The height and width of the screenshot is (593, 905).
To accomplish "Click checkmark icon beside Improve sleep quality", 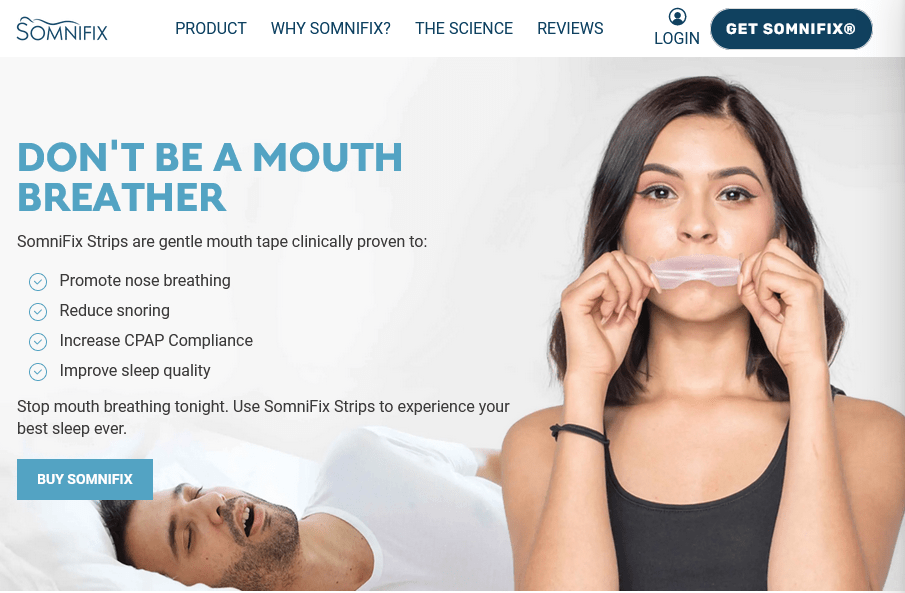I will pos(38,372).
